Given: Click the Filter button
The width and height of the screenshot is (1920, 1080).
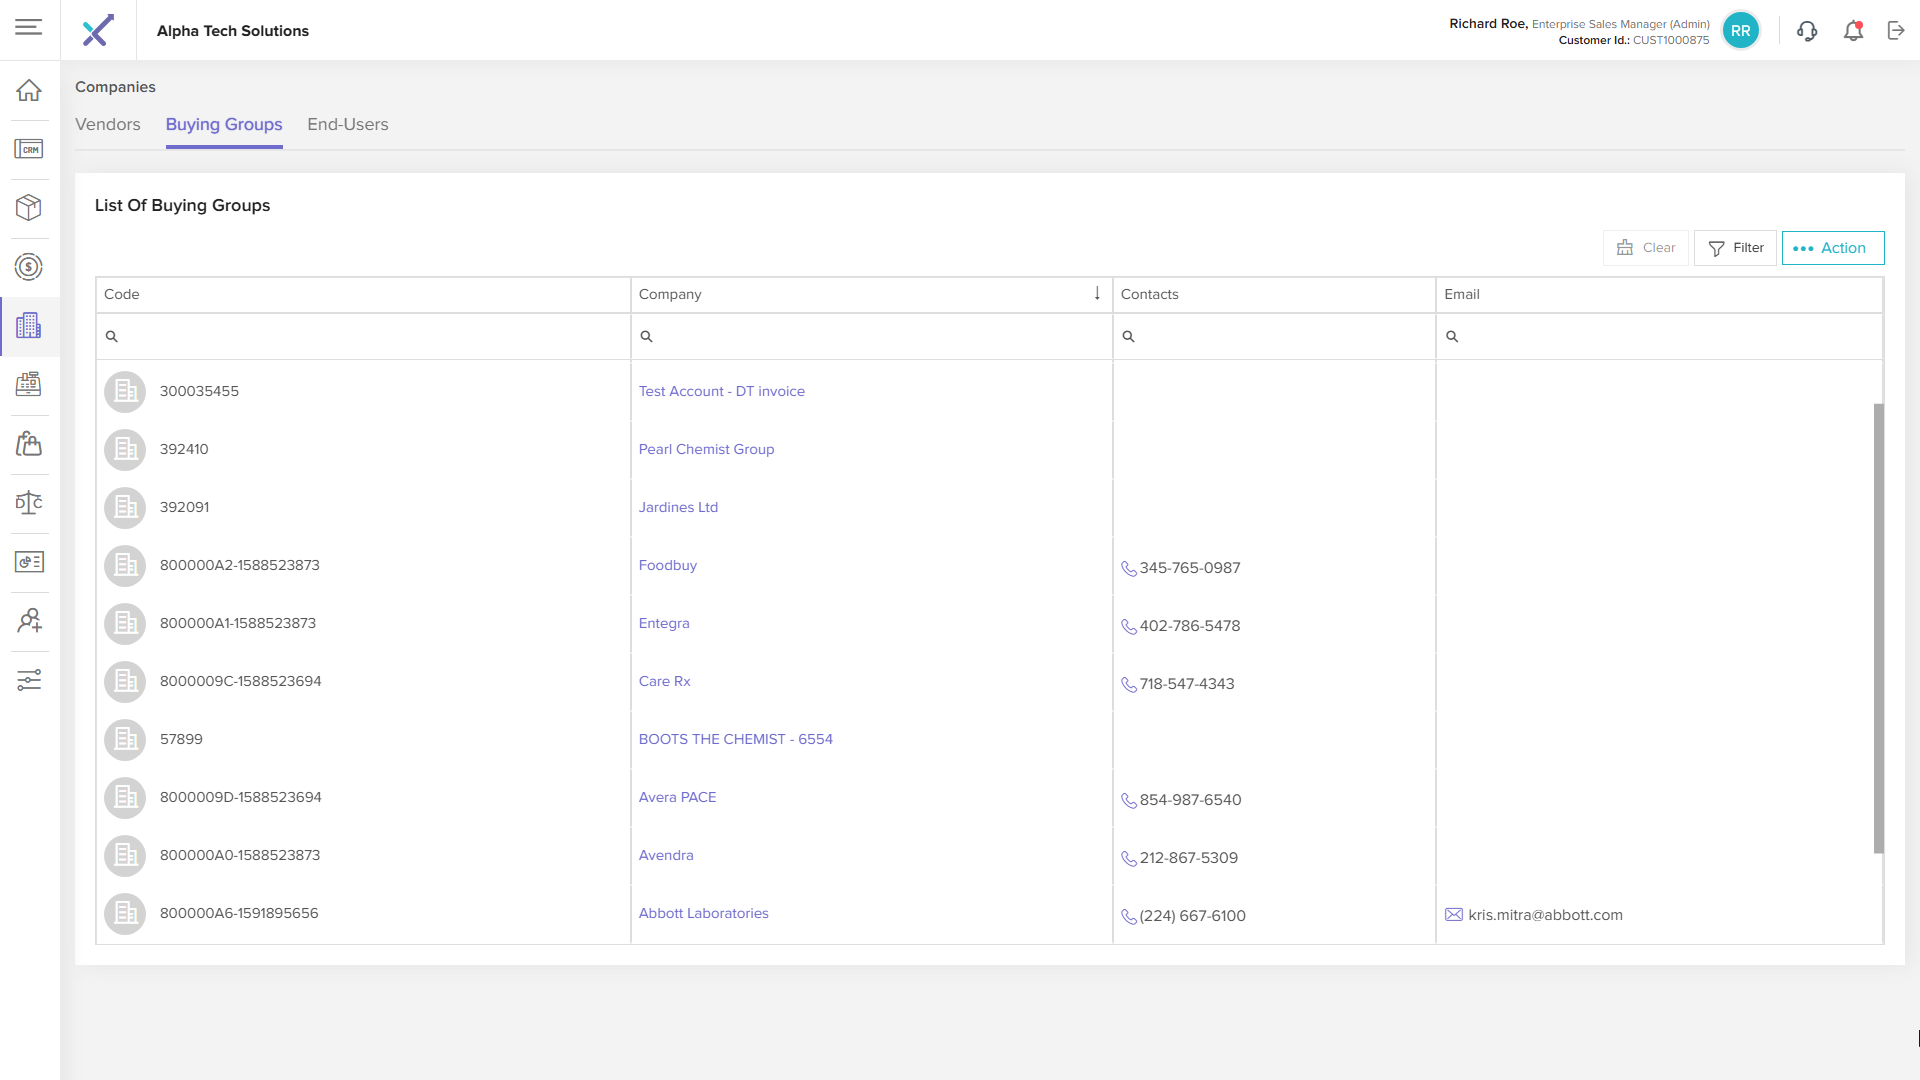Looking at the screenshot, I should (x=1735, y=248).
